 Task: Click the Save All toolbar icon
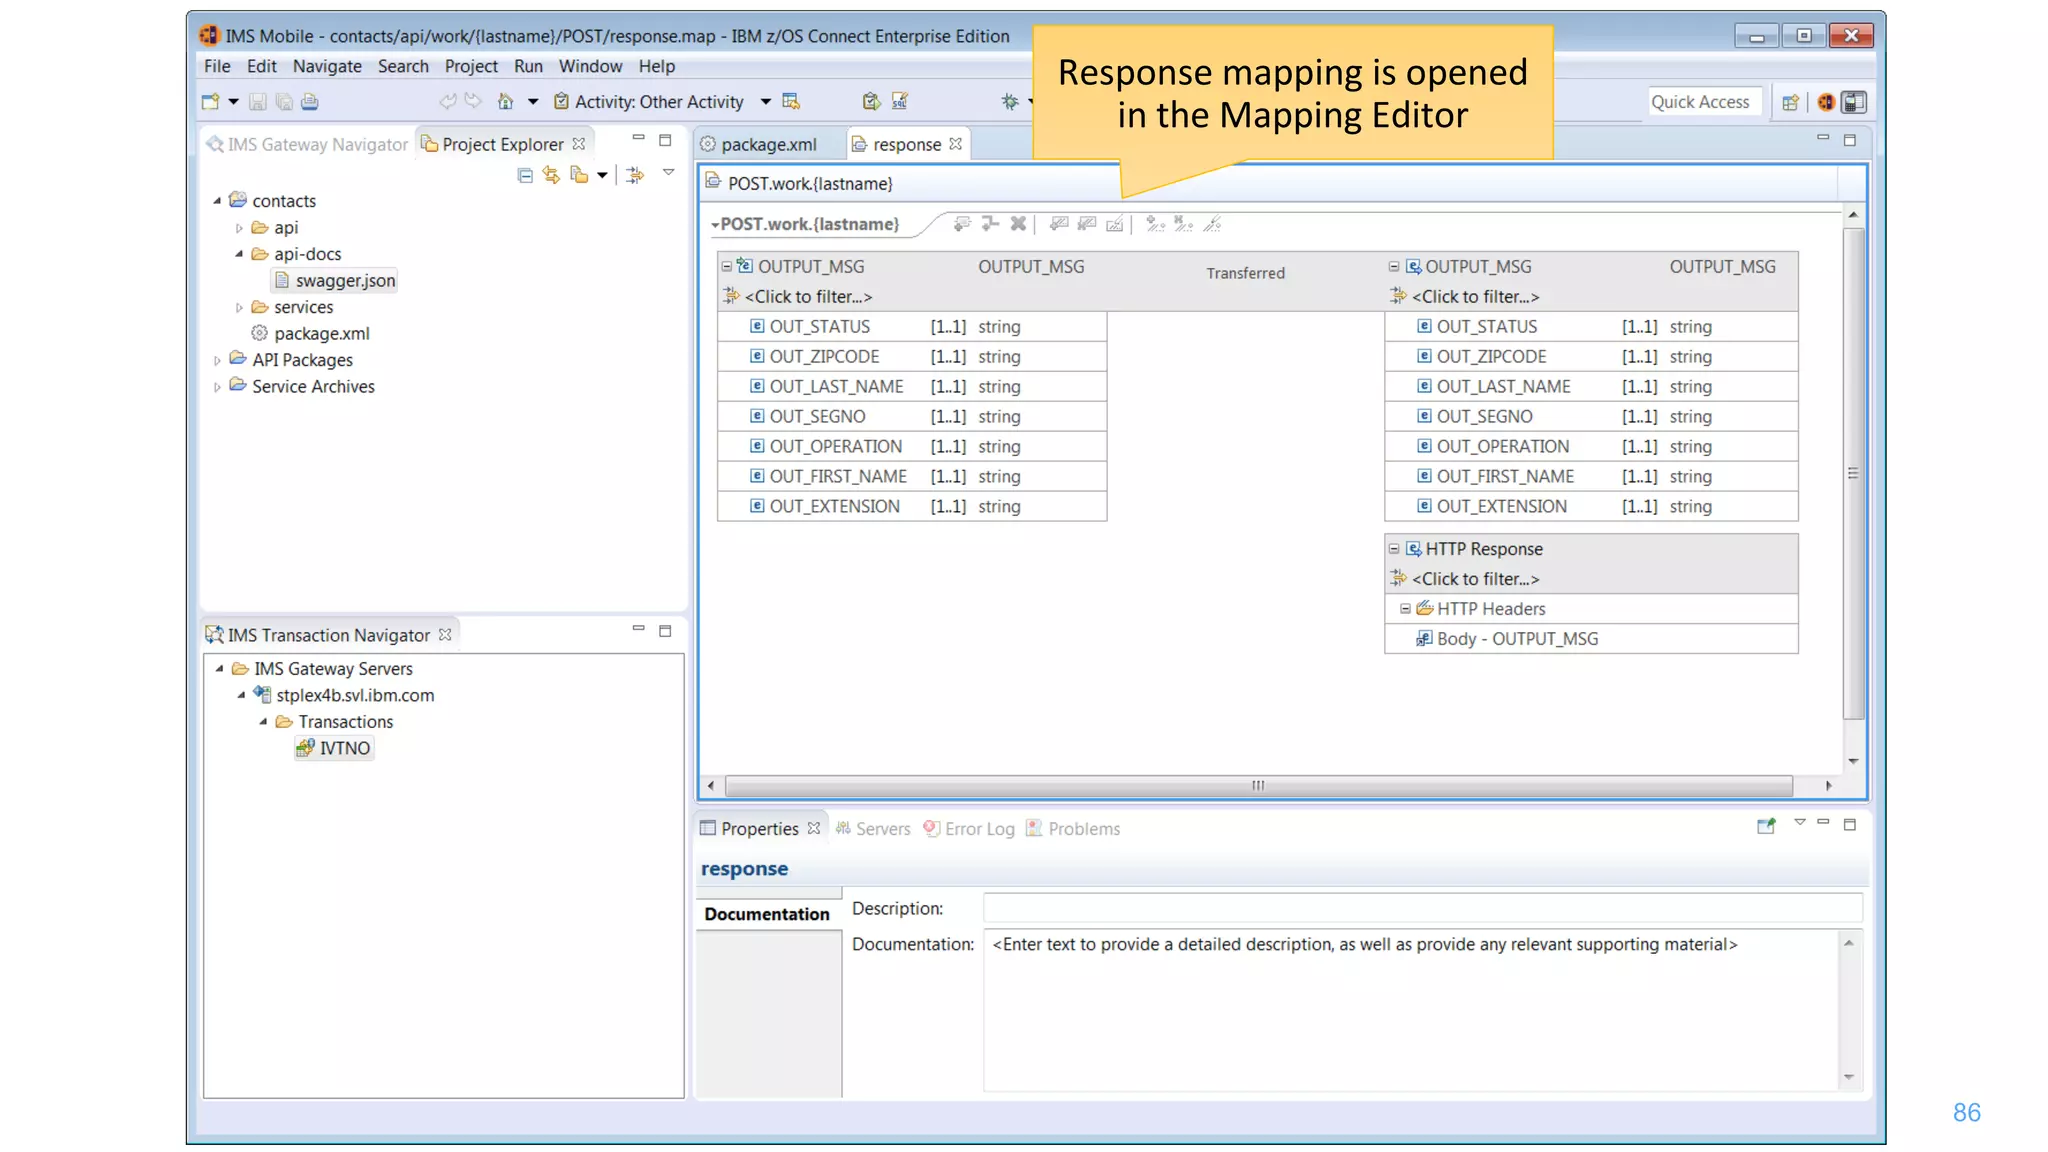284,101
